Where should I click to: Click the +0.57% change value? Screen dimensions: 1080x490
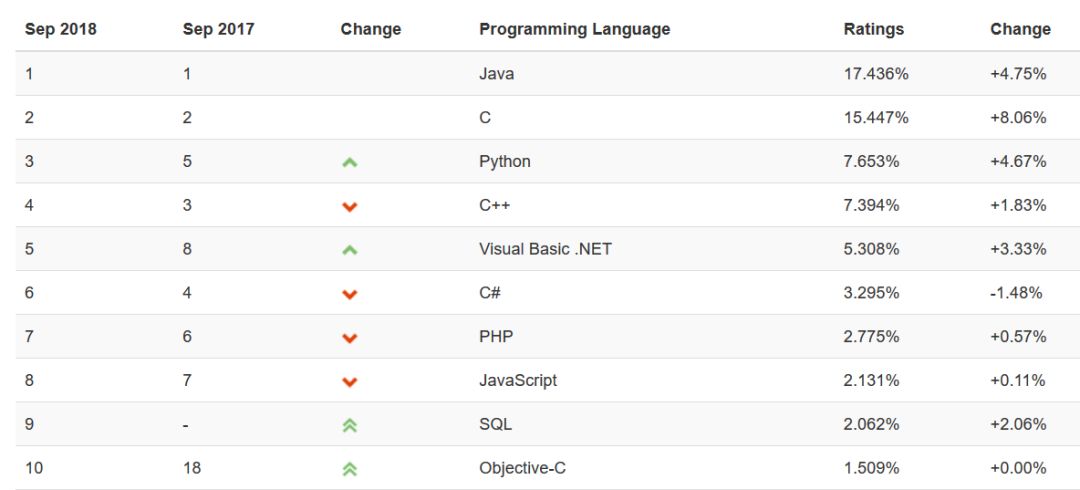tap(1018, 336)
